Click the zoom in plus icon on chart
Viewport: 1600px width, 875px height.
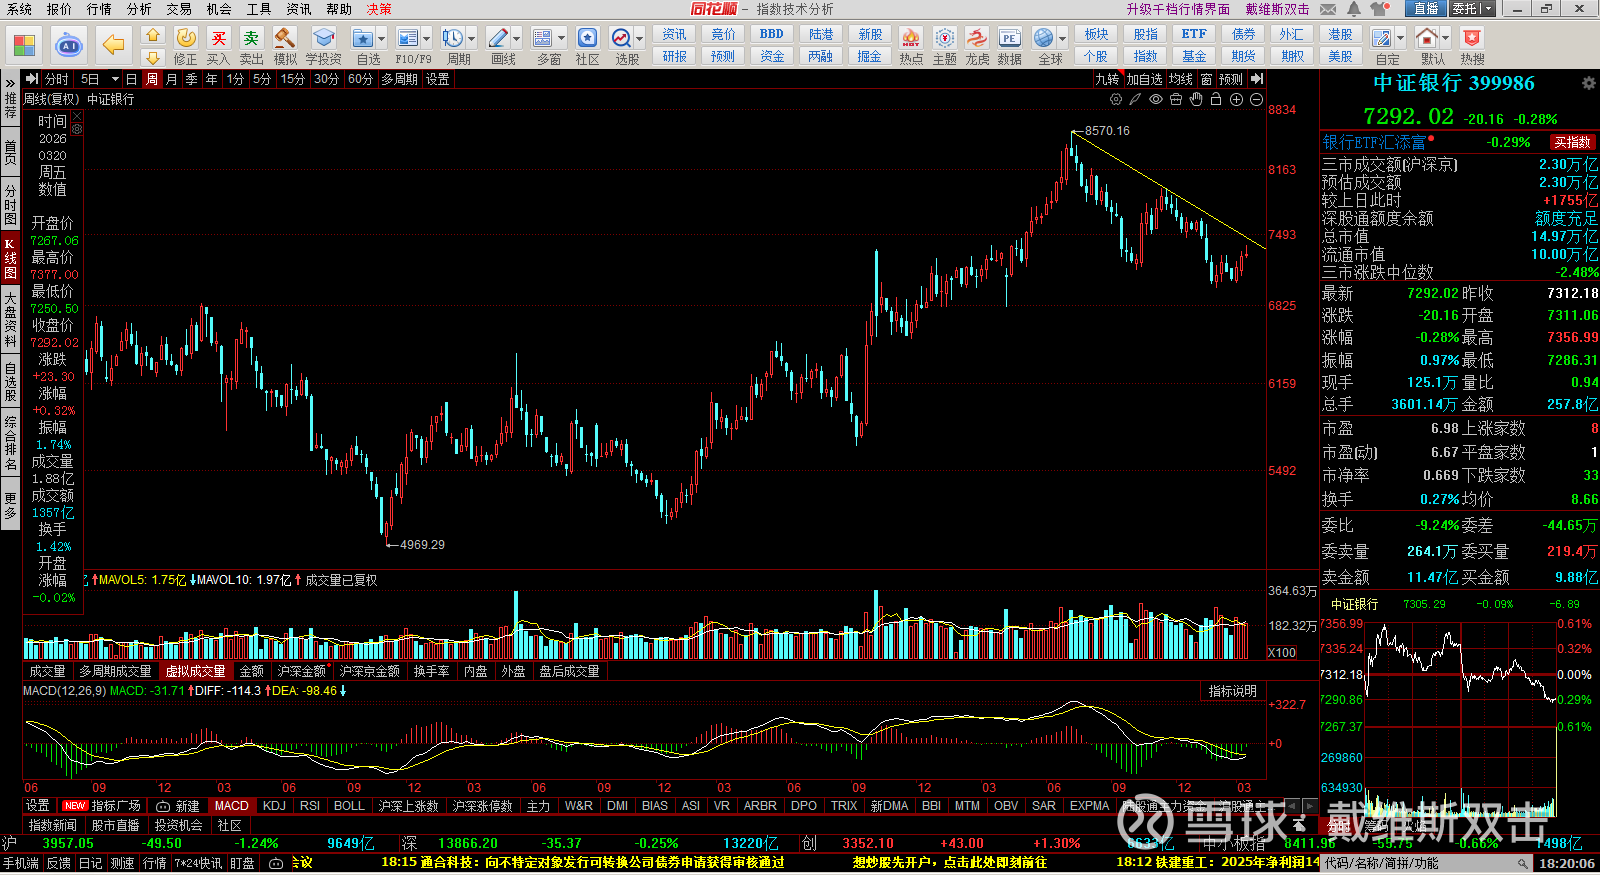coord(1236,99)
